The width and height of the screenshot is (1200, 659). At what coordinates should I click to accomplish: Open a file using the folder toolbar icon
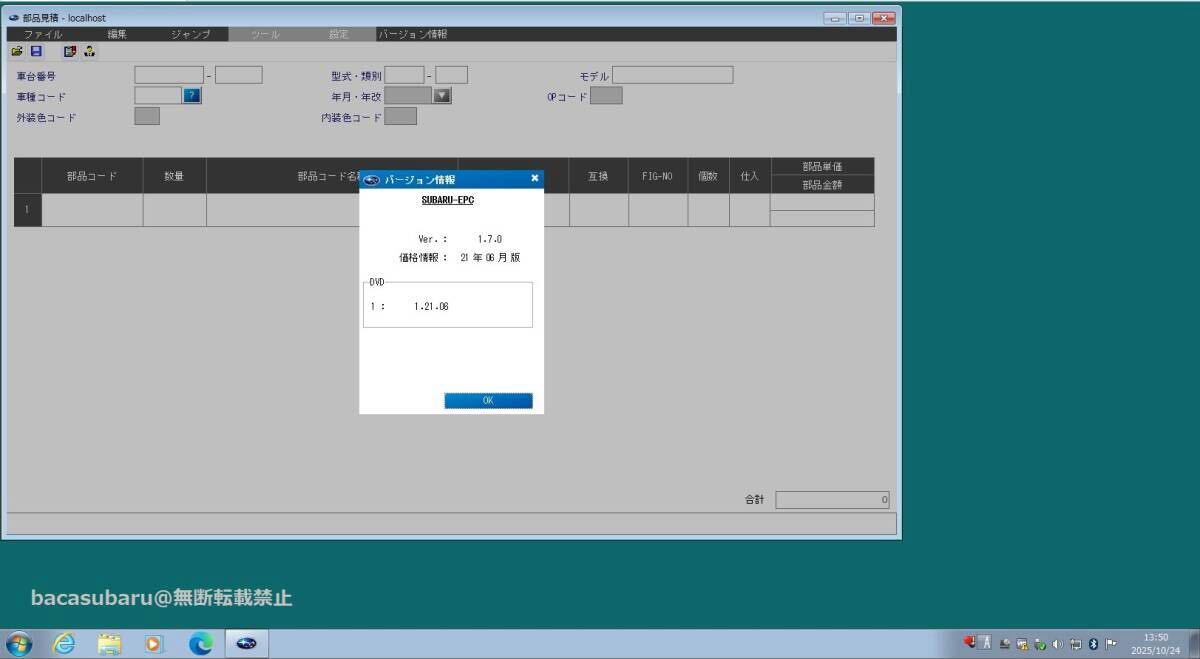point(17,51)
